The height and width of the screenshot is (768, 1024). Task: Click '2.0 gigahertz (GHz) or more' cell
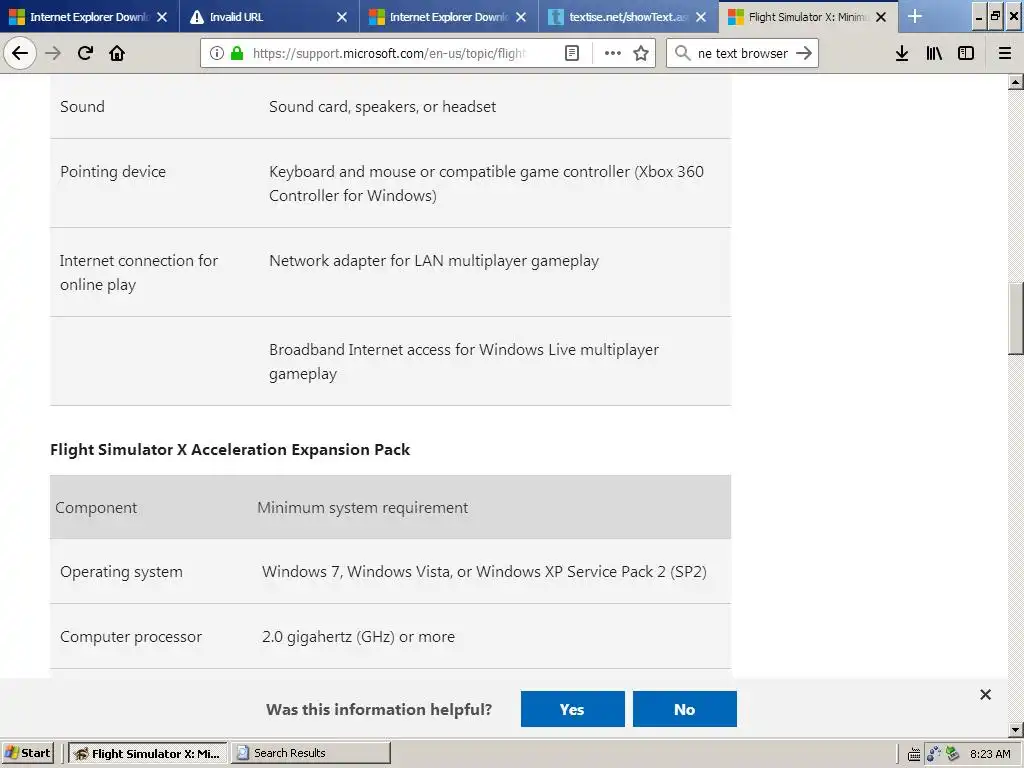pos(359,637)
